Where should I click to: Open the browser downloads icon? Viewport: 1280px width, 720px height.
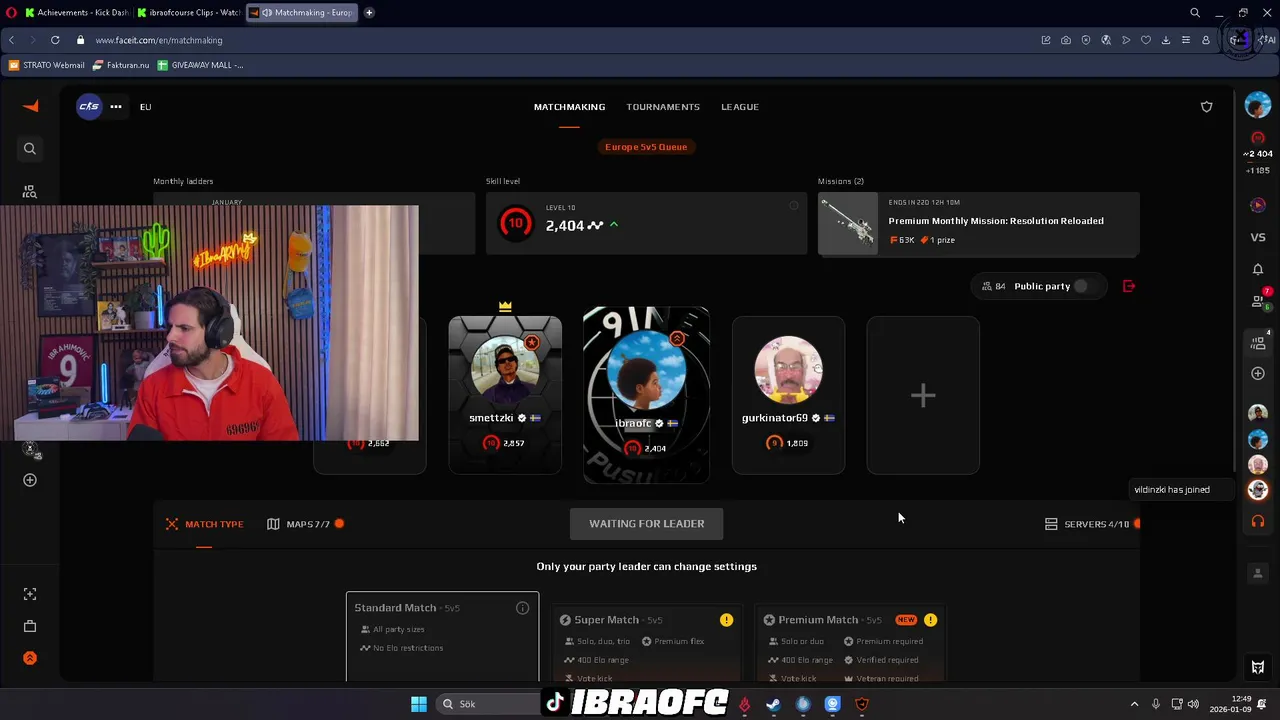coord(1166,40)
